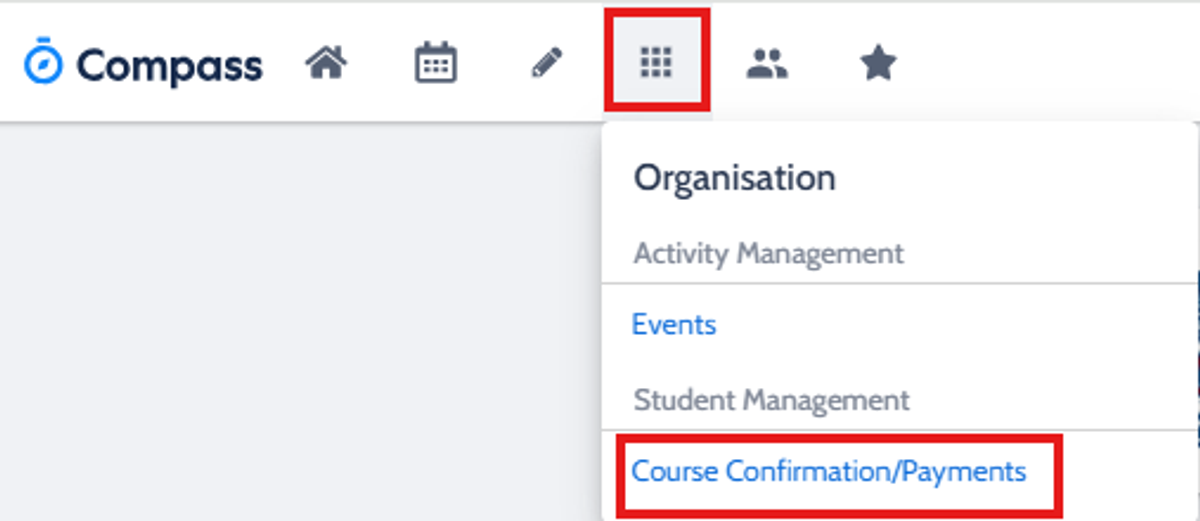This screenshot has width=1200, height=521.
Task: Open the Events link
Action: (674, 324)
